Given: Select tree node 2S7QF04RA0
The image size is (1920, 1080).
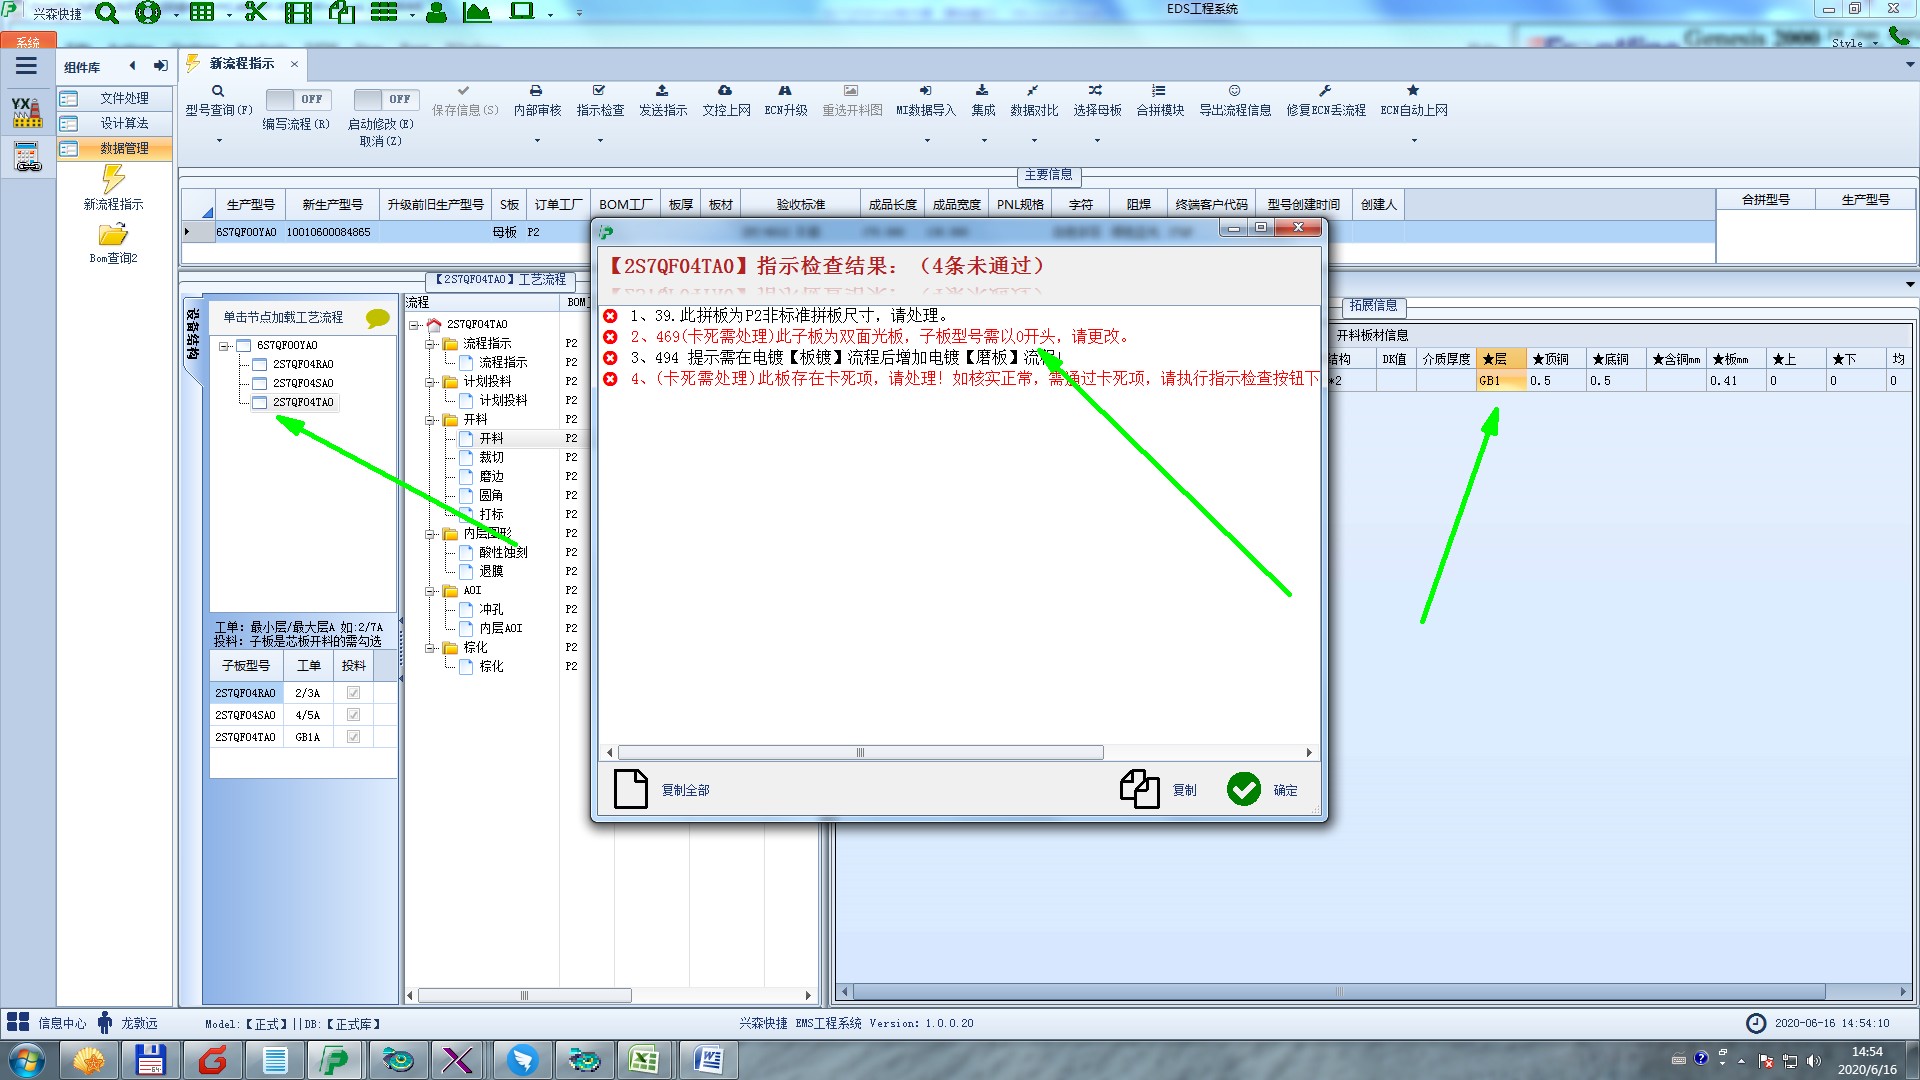Looking at the screenshot, I should pos(303,364).
